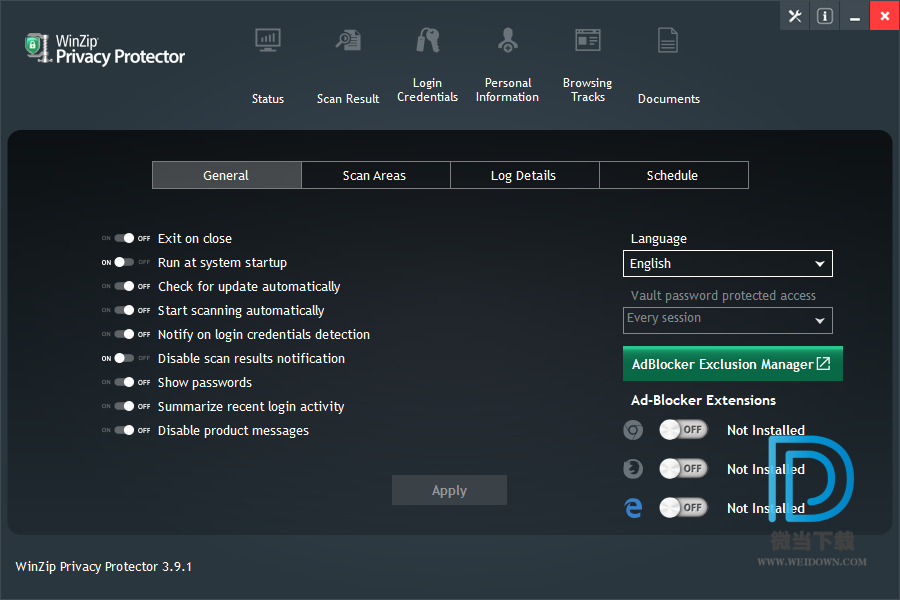Select the General tab
900x600 pixels.
click(x=227, y=175)
